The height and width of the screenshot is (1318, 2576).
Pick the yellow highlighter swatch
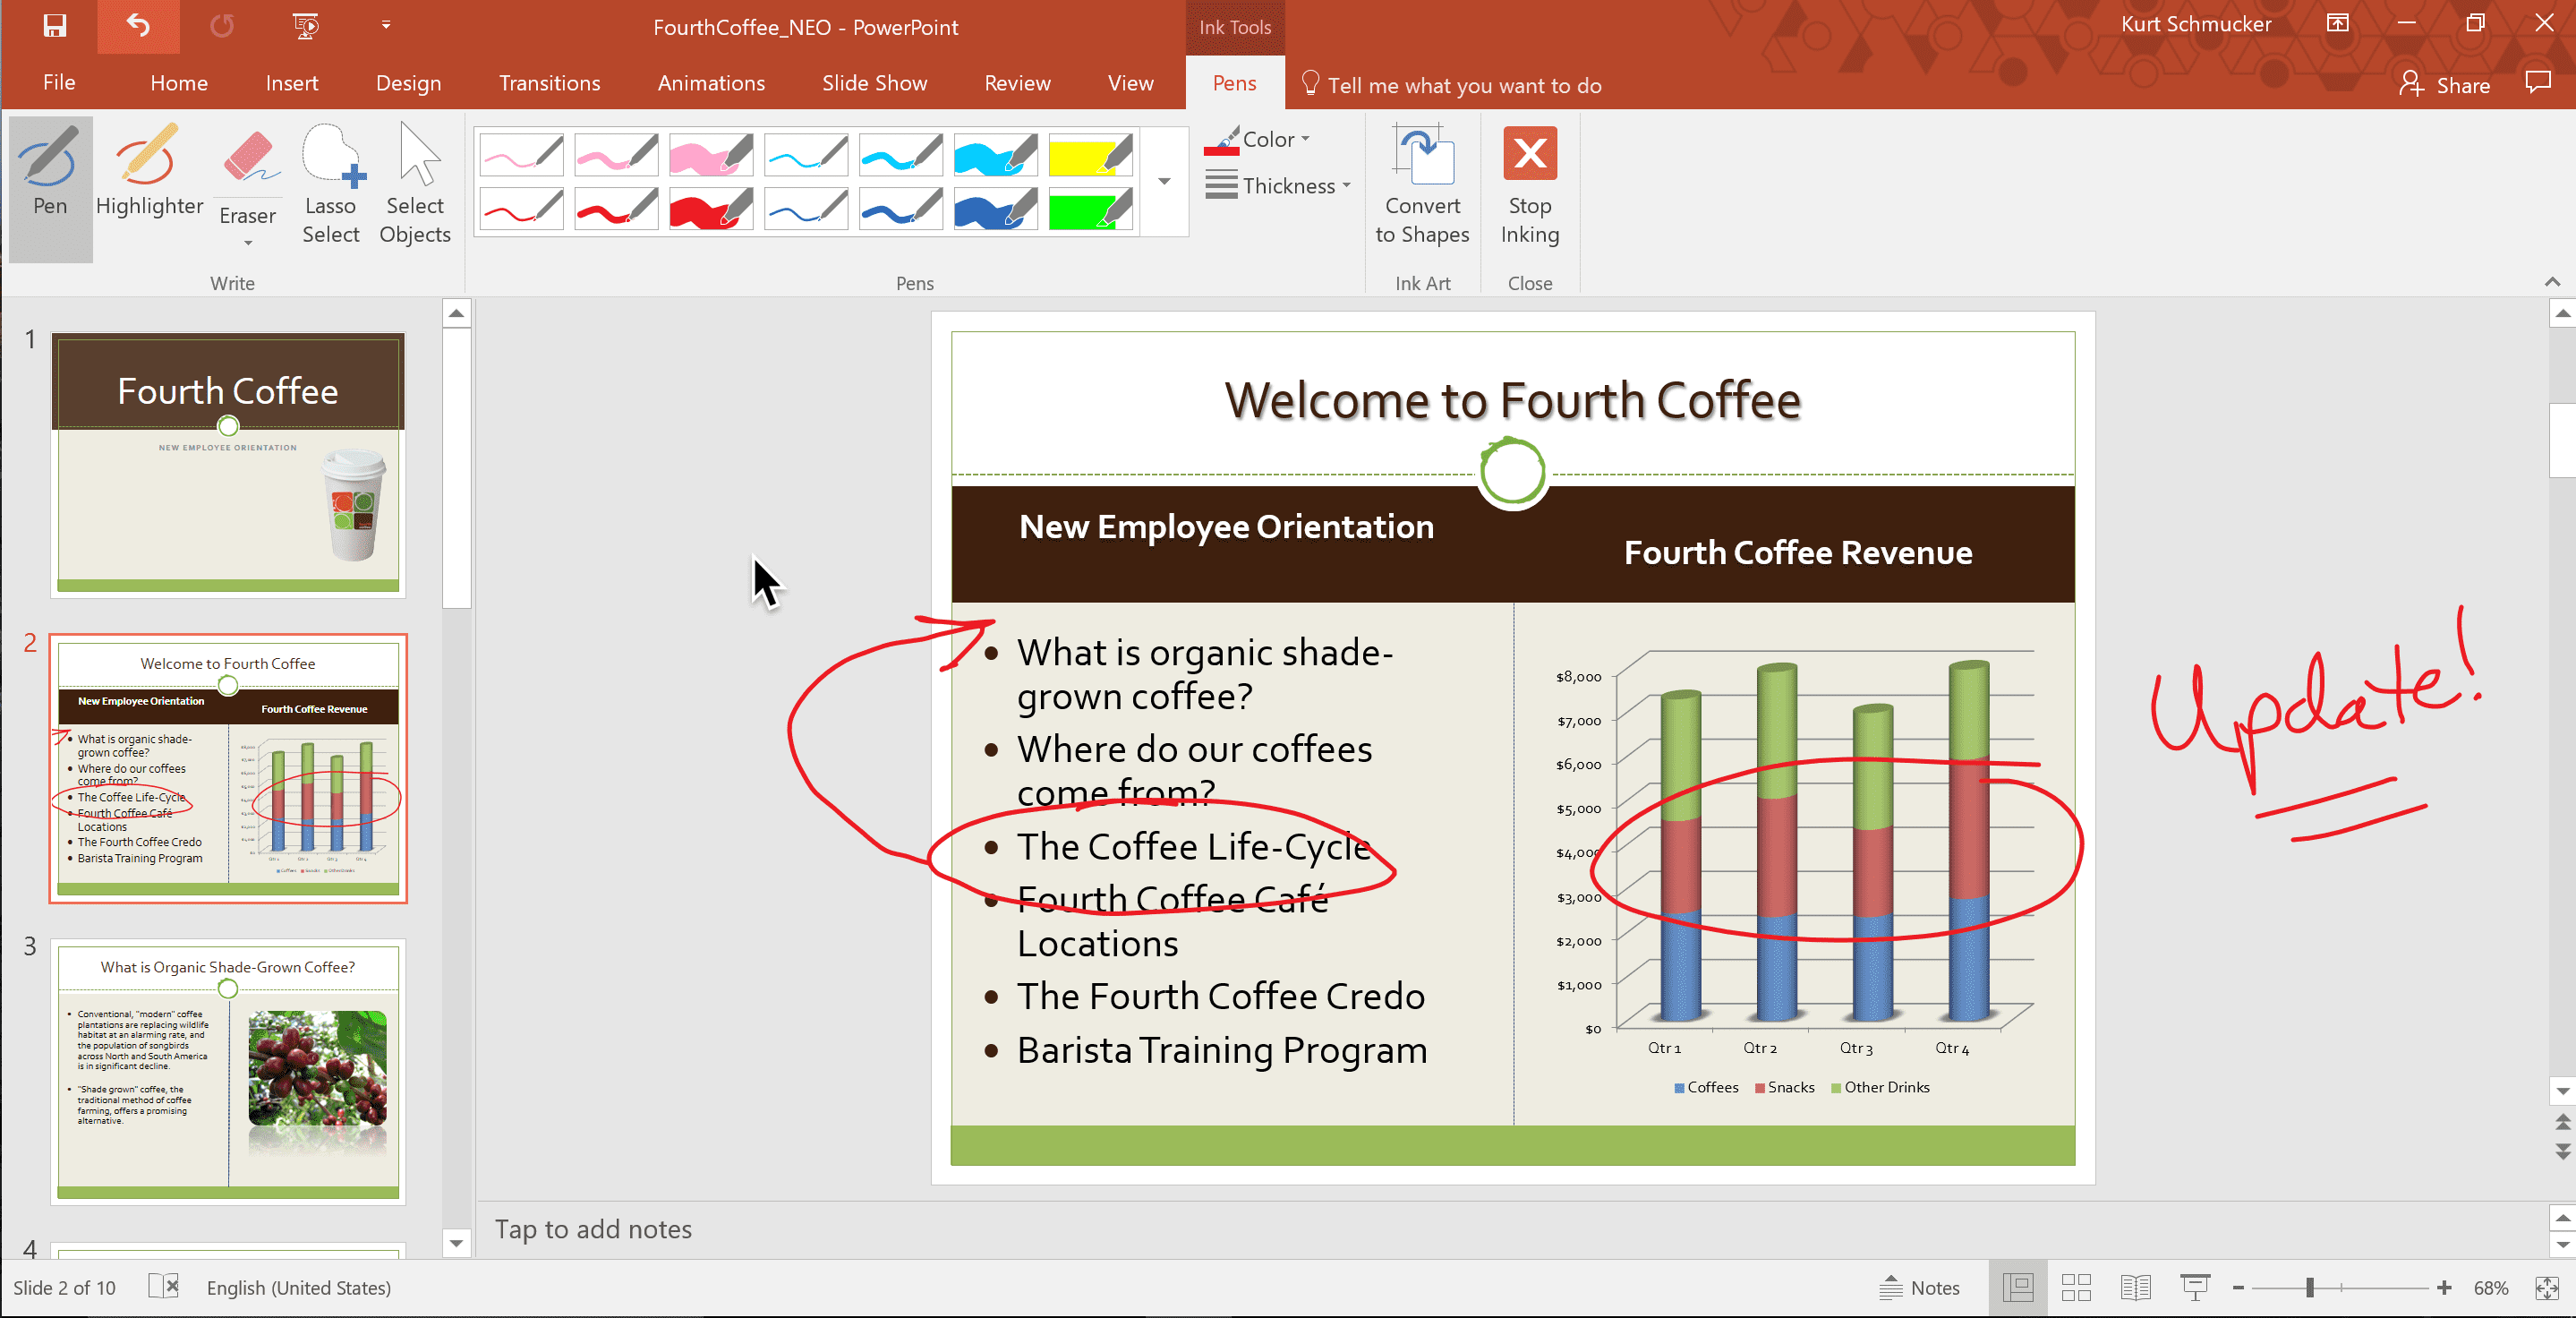[x=1090, y=155]
